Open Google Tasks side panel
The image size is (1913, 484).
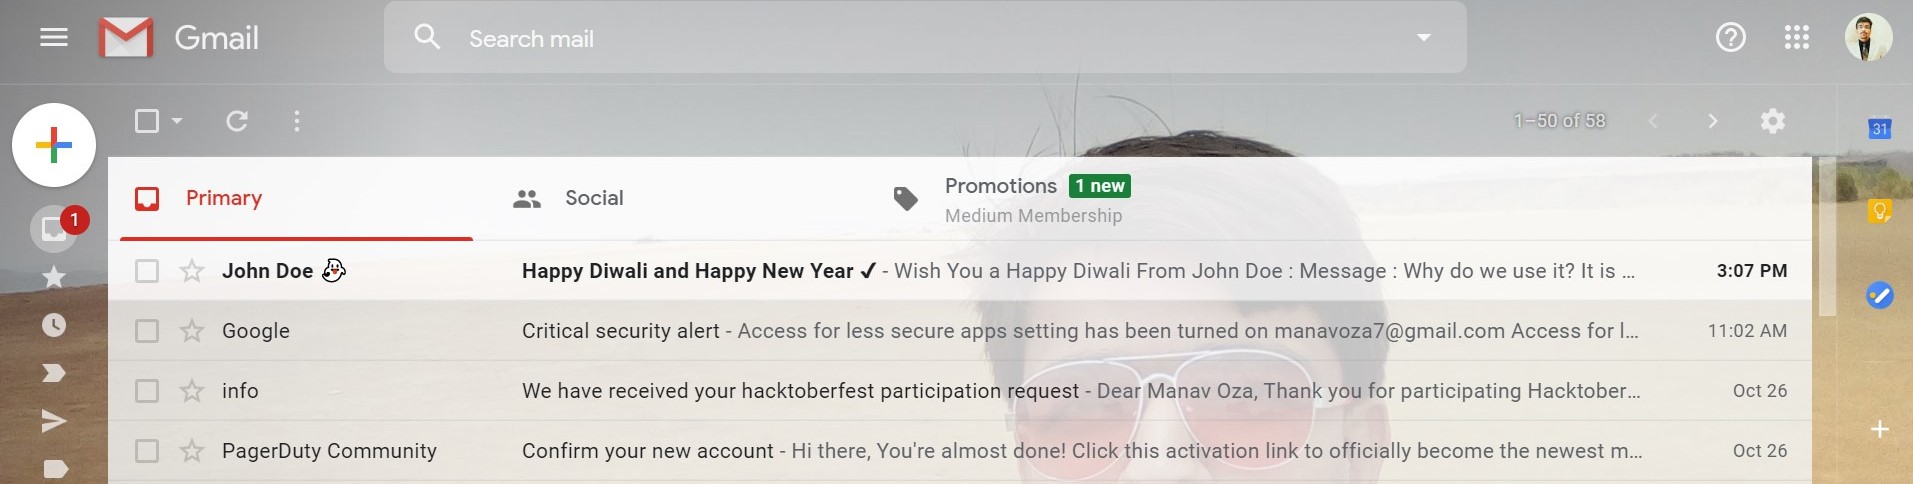click(1879, 295)
